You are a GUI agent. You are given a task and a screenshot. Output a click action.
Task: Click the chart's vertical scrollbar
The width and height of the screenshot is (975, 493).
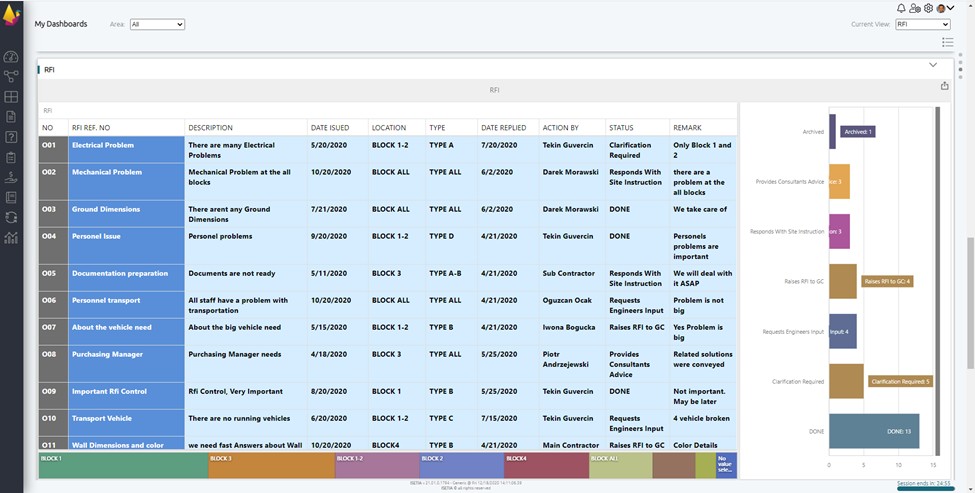pyautogui.click(x=938, y=281)
